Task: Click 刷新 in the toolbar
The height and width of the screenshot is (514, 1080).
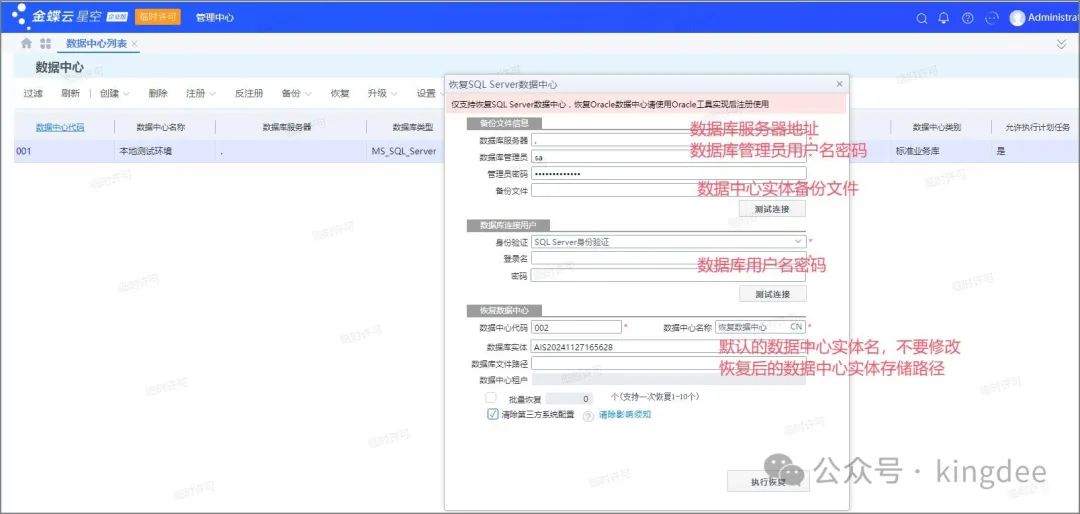Action: pyautogui.click(x=70, y=93)
